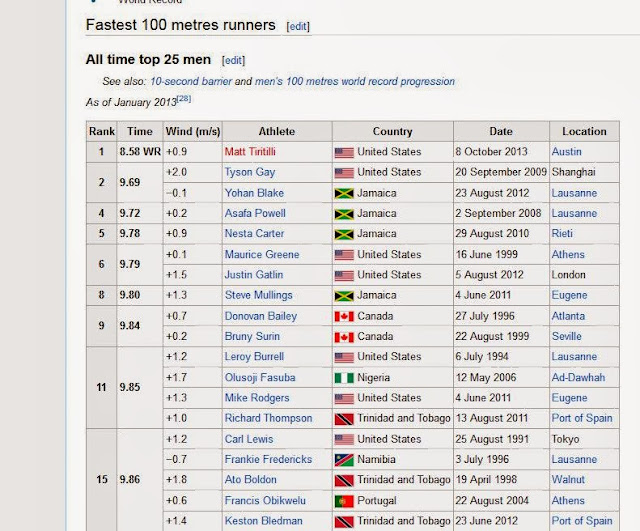Click Jamaica flag in Yohan Blake row
640x531 pixels.
344,193
